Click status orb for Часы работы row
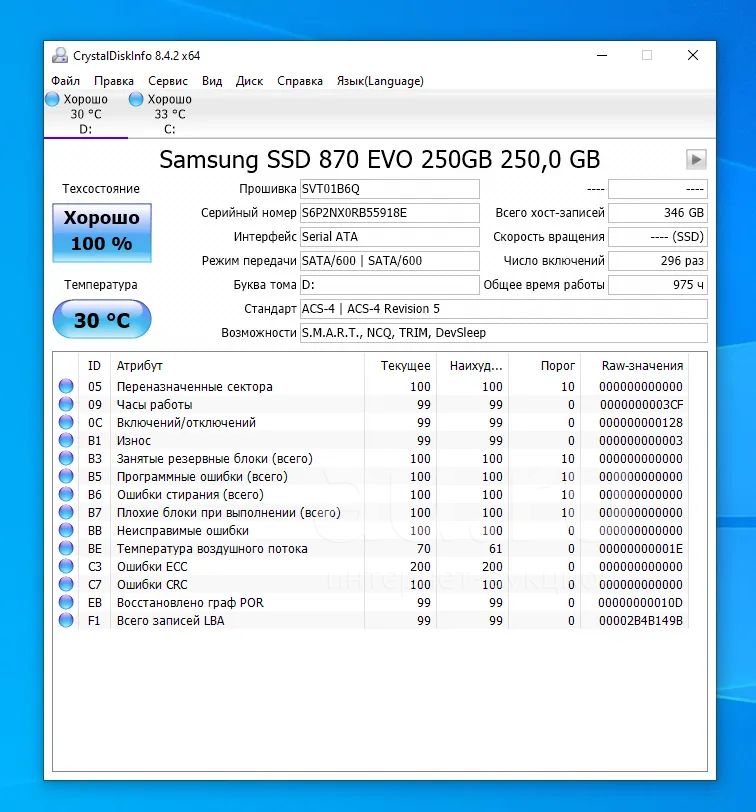 (x=66, y=404)
